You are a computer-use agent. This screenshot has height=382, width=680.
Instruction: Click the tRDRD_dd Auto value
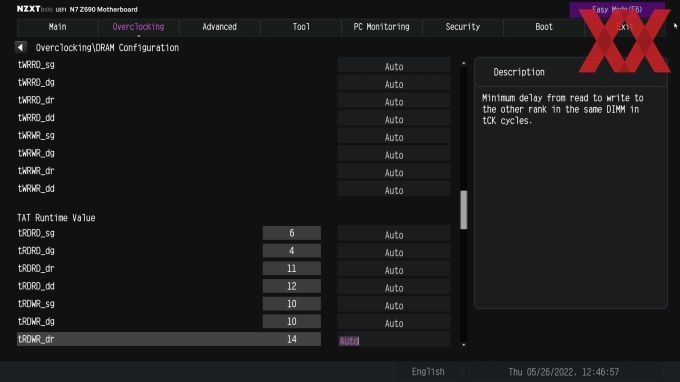pyautogui.click(x=394, y=288)
